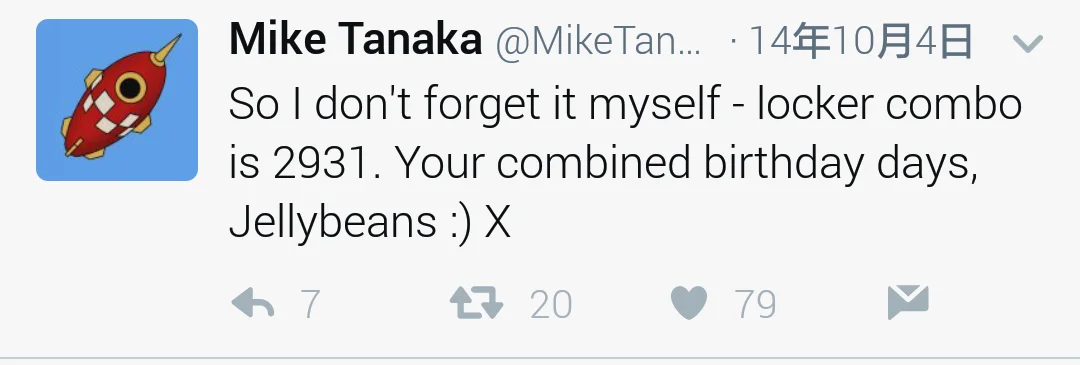Image resolution: width=1080 pixels, height=365 pixels.
Task: Click the word Jellybeans in the tweet
Action: tap(332, 224)
